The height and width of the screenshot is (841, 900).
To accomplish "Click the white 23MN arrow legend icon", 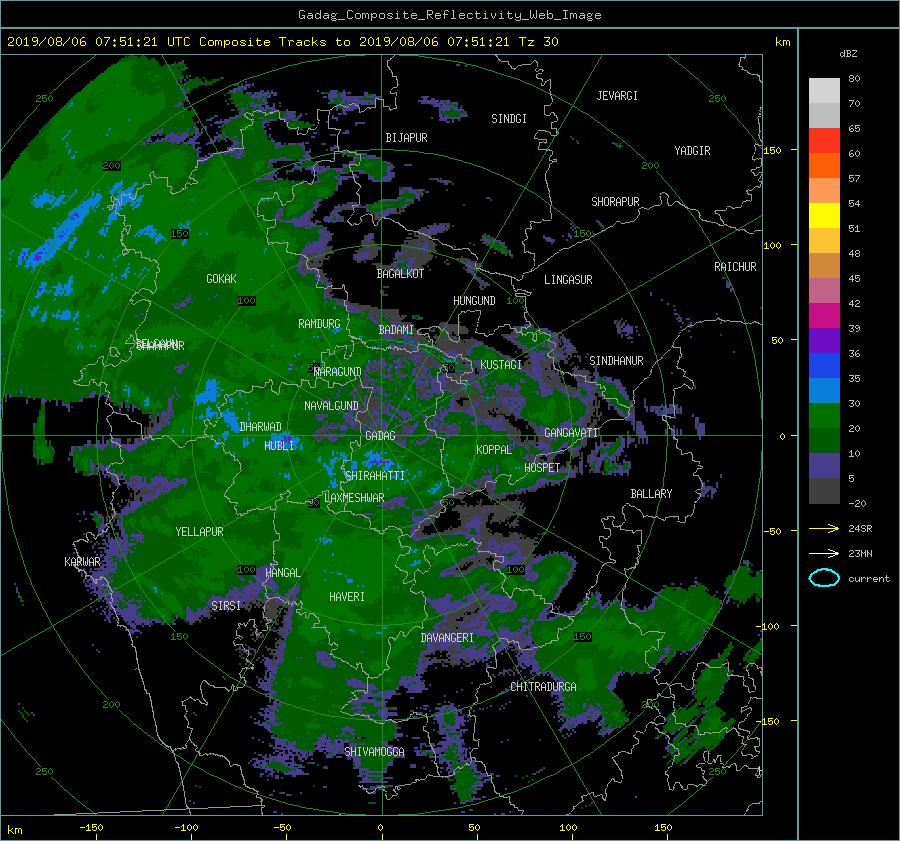I will pyautogui.click(x=824, y=553).
